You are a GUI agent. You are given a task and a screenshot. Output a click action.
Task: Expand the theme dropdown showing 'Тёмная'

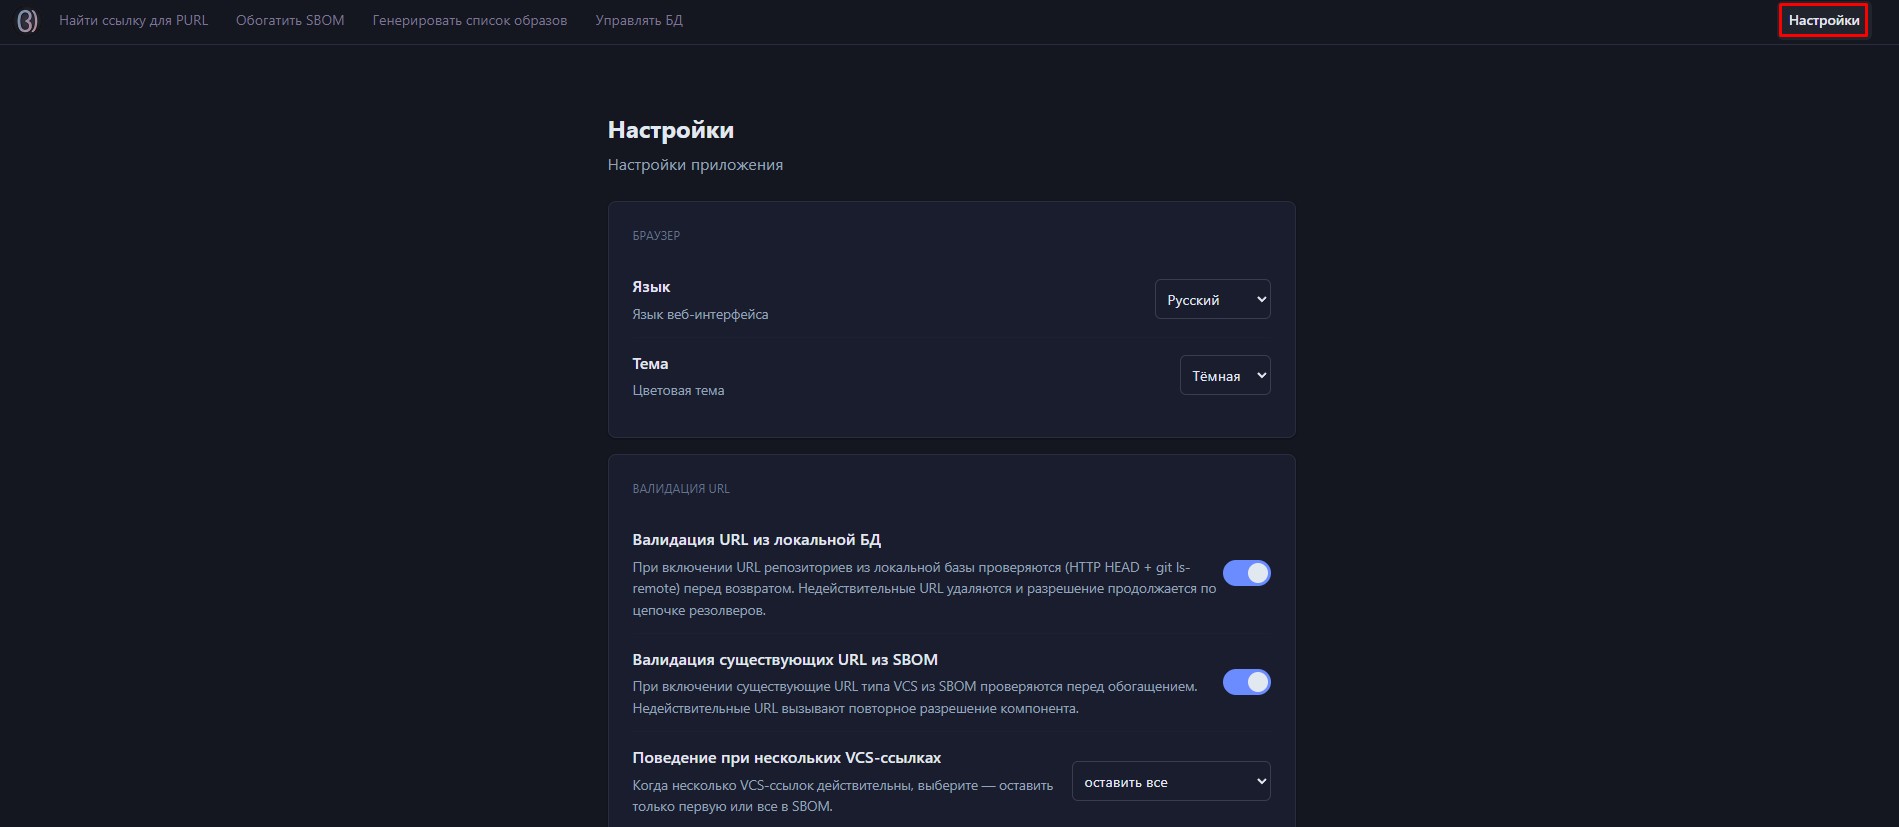(x=1225, y=375)
